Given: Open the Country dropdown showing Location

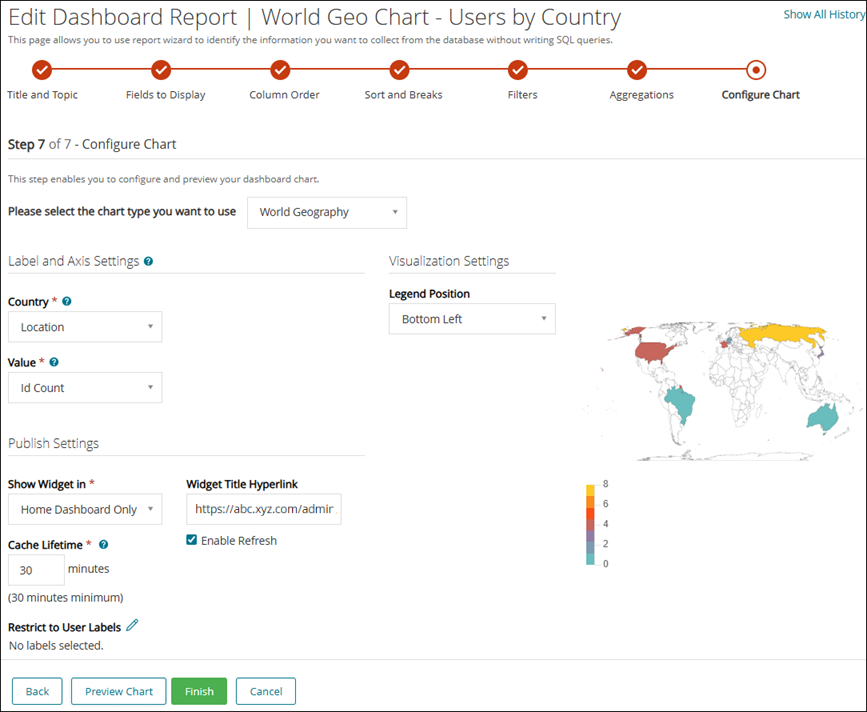Looking at the screenshot, I should click(x=85, y=327).
